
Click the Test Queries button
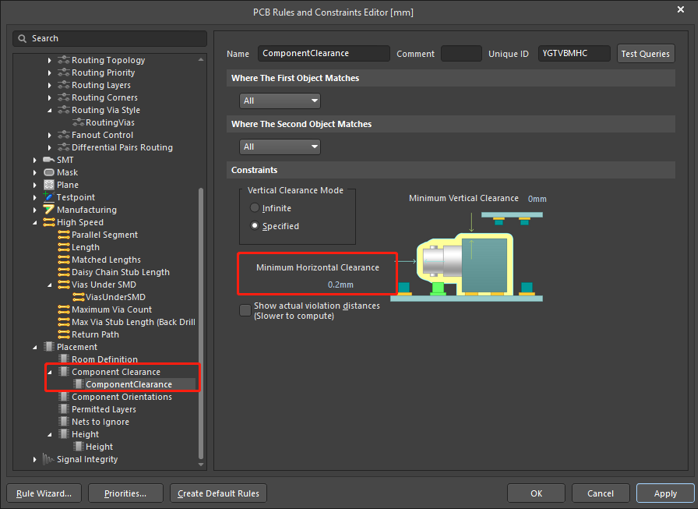pyautogui.click(x=645, y=53)
